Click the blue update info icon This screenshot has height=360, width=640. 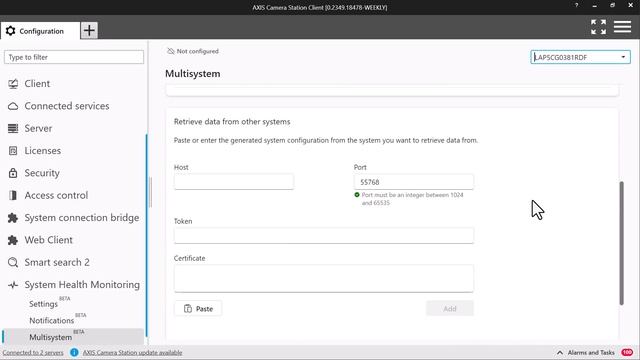[x=74, y=352]
